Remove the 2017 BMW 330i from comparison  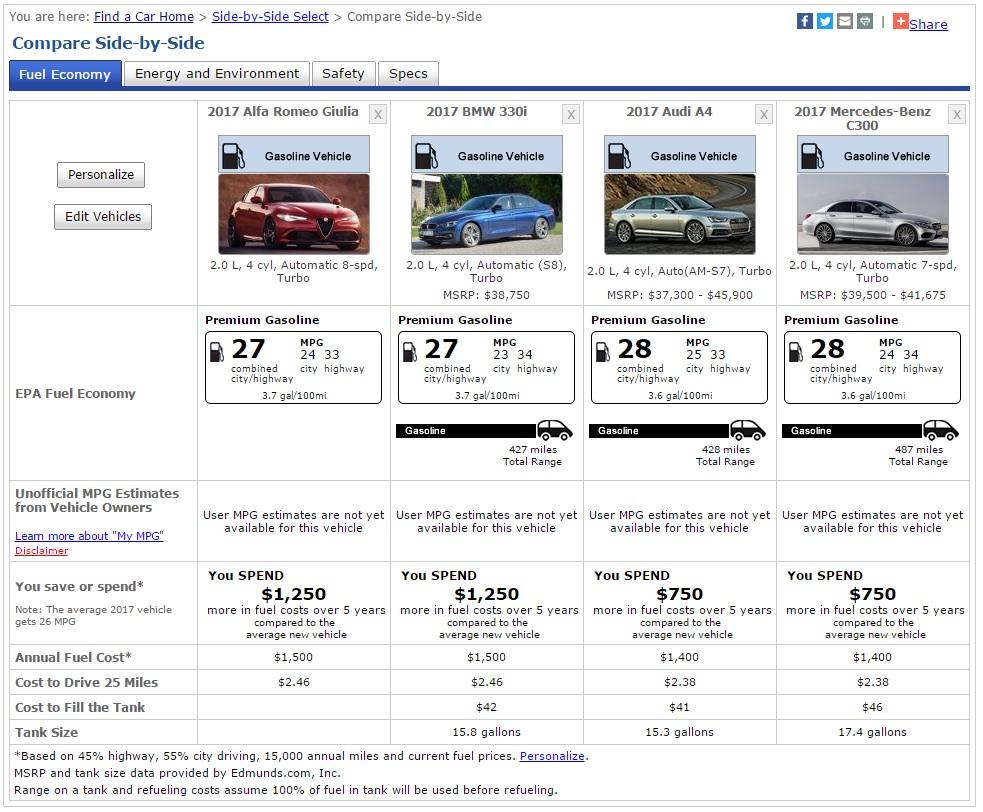571,115
